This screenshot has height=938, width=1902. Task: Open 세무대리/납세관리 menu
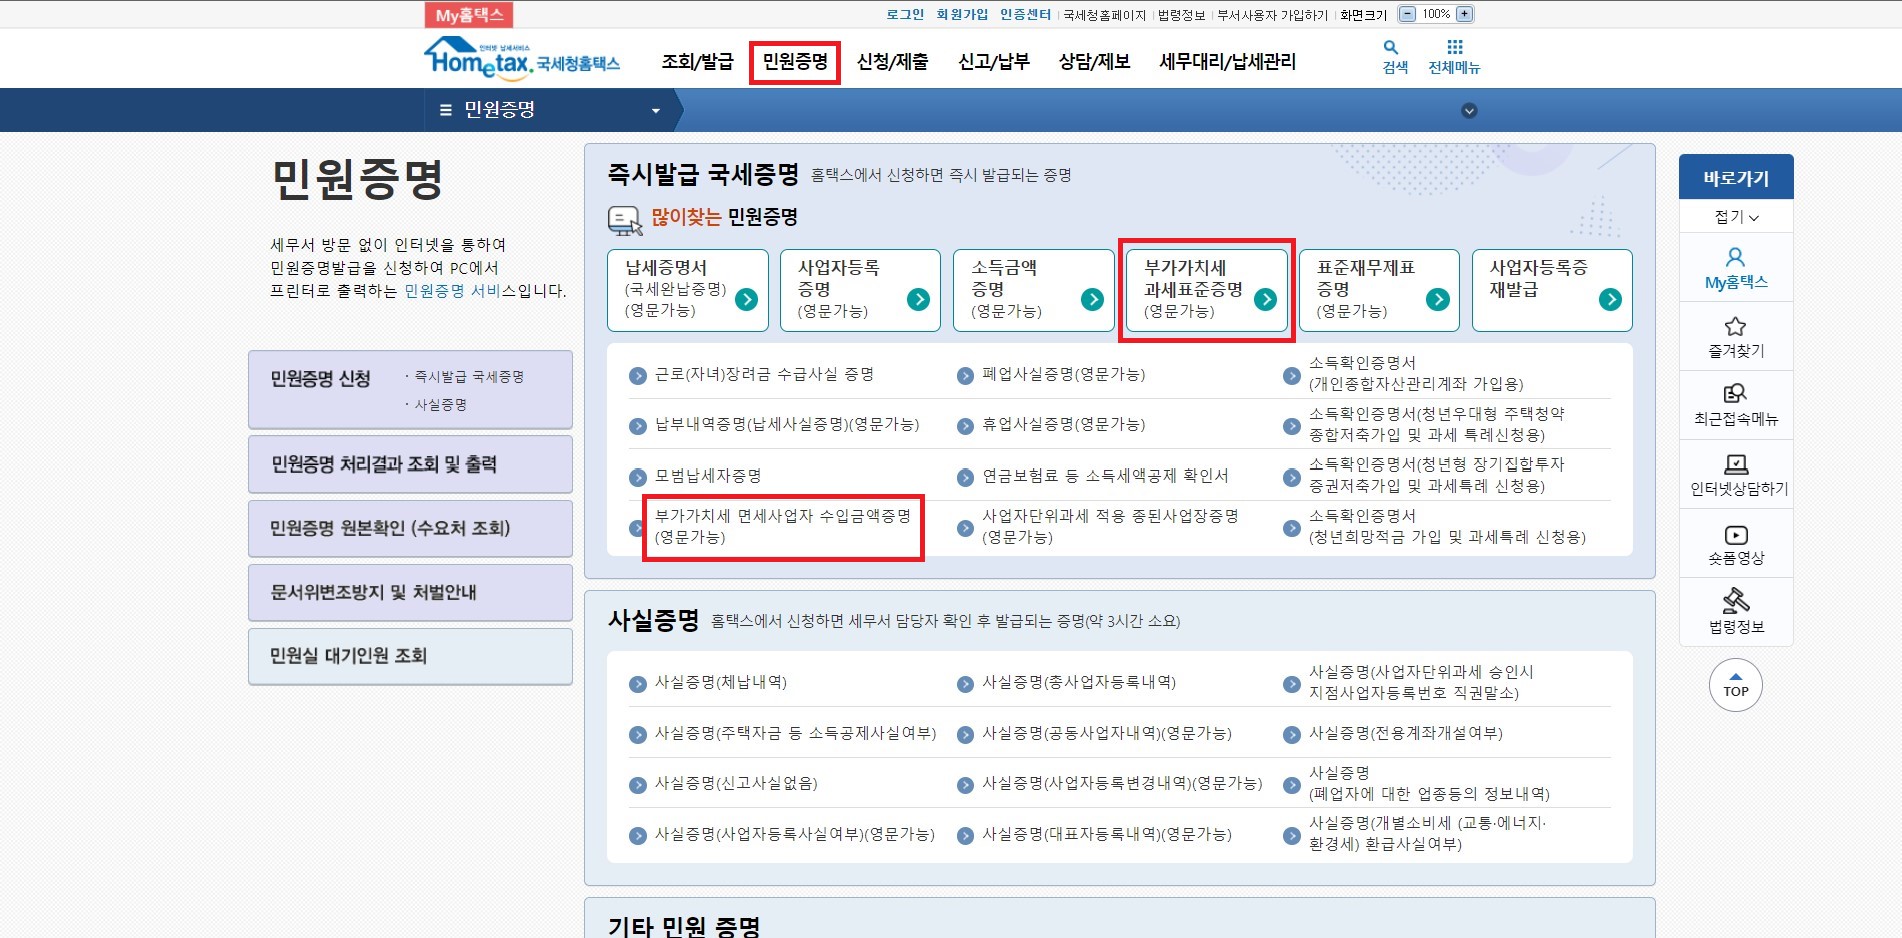[1227, 62]
